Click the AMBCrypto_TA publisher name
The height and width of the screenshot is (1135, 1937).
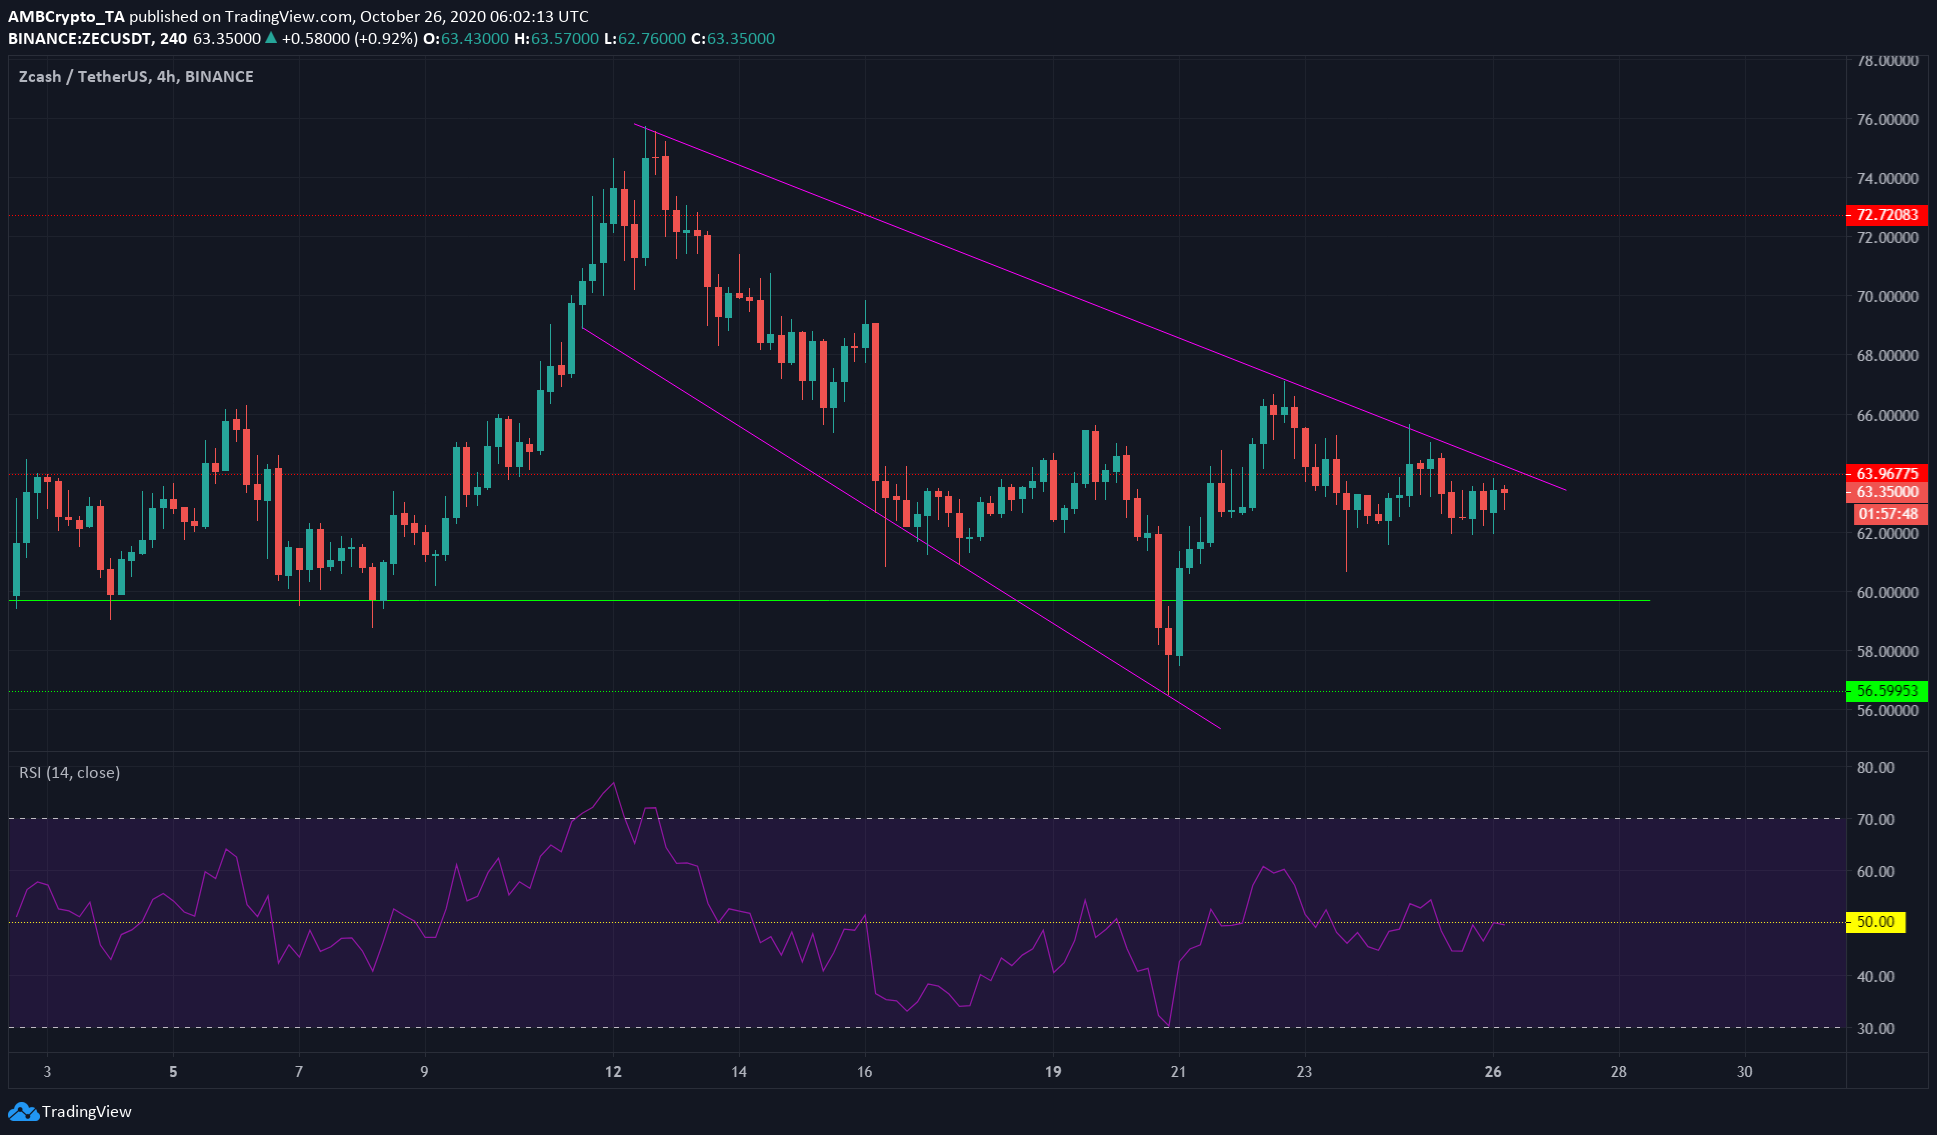67,16
